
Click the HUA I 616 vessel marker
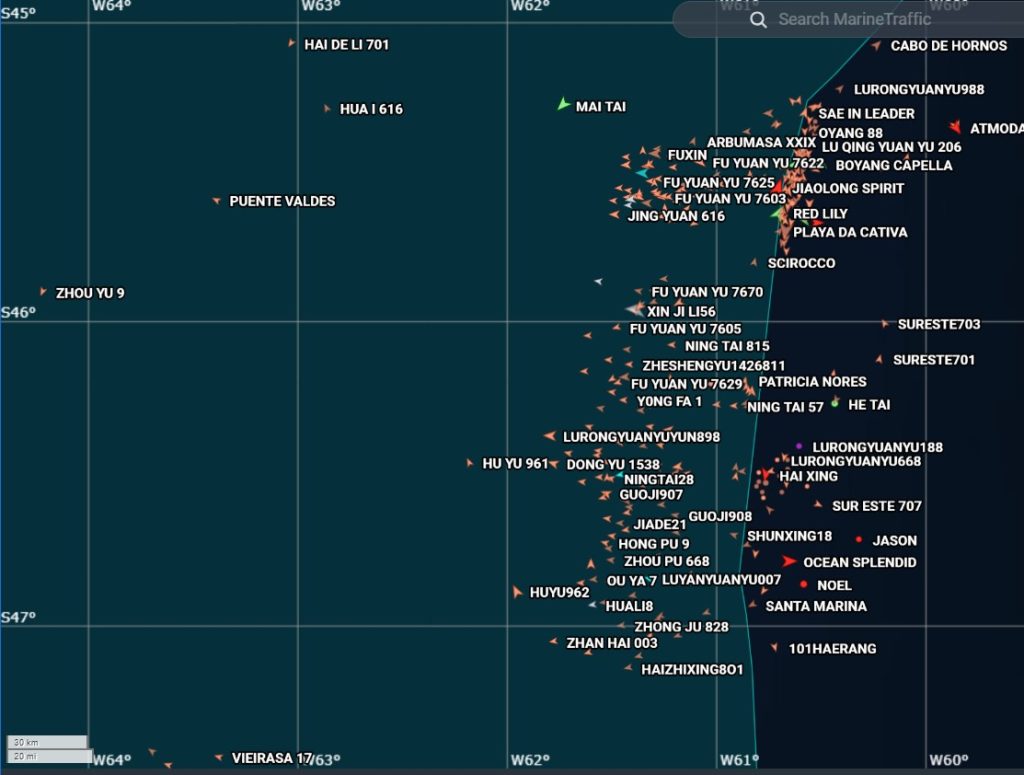click(327, 109)
